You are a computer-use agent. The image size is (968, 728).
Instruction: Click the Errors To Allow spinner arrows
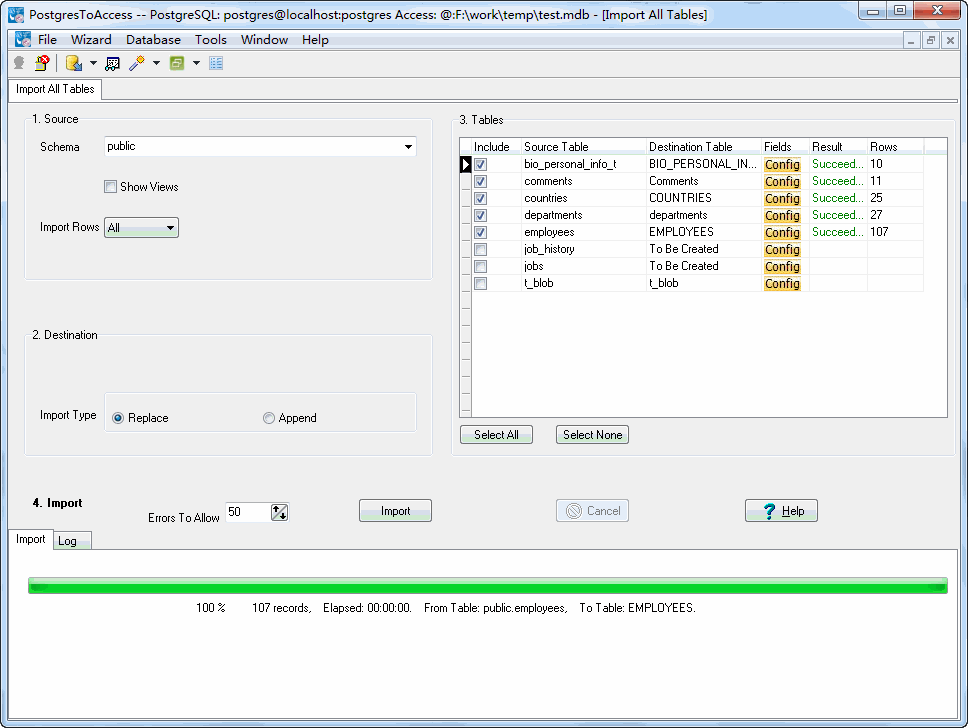[280, 512]
